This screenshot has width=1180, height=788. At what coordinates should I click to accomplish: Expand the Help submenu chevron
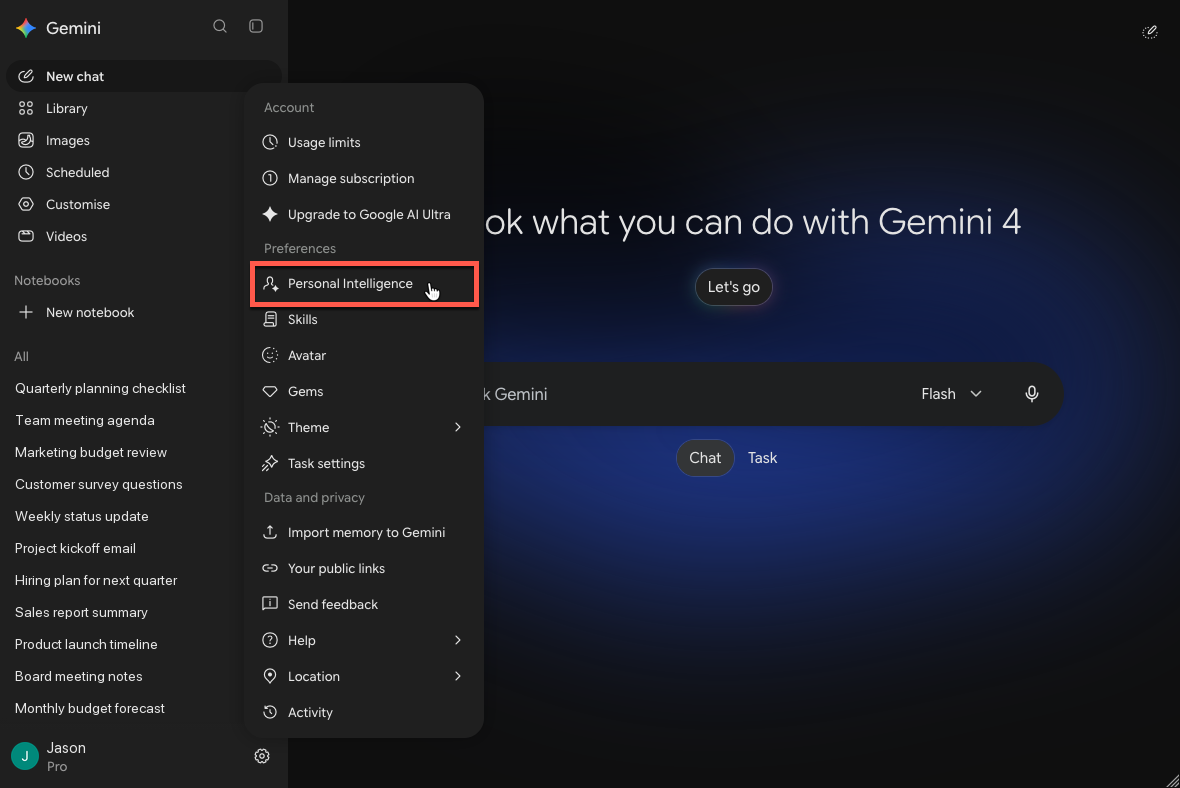coord(458,640)
